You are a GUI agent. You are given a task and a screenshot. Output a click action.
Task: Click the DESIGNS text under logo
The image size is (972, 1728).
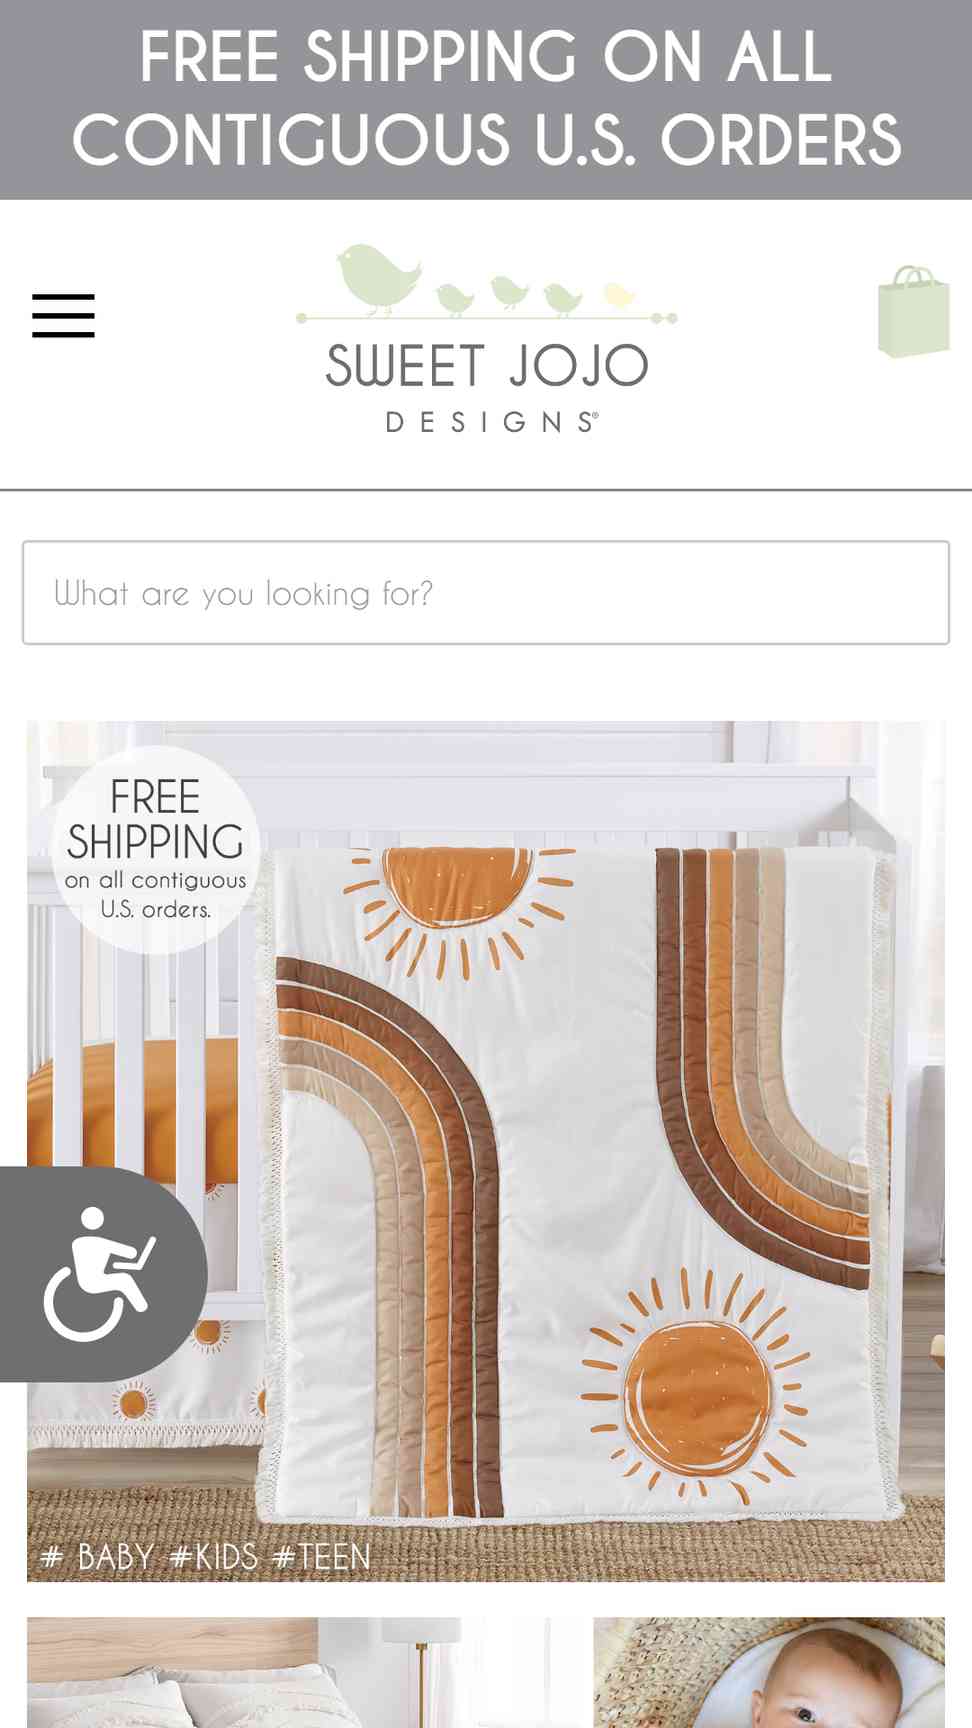(x=492, y=422)
